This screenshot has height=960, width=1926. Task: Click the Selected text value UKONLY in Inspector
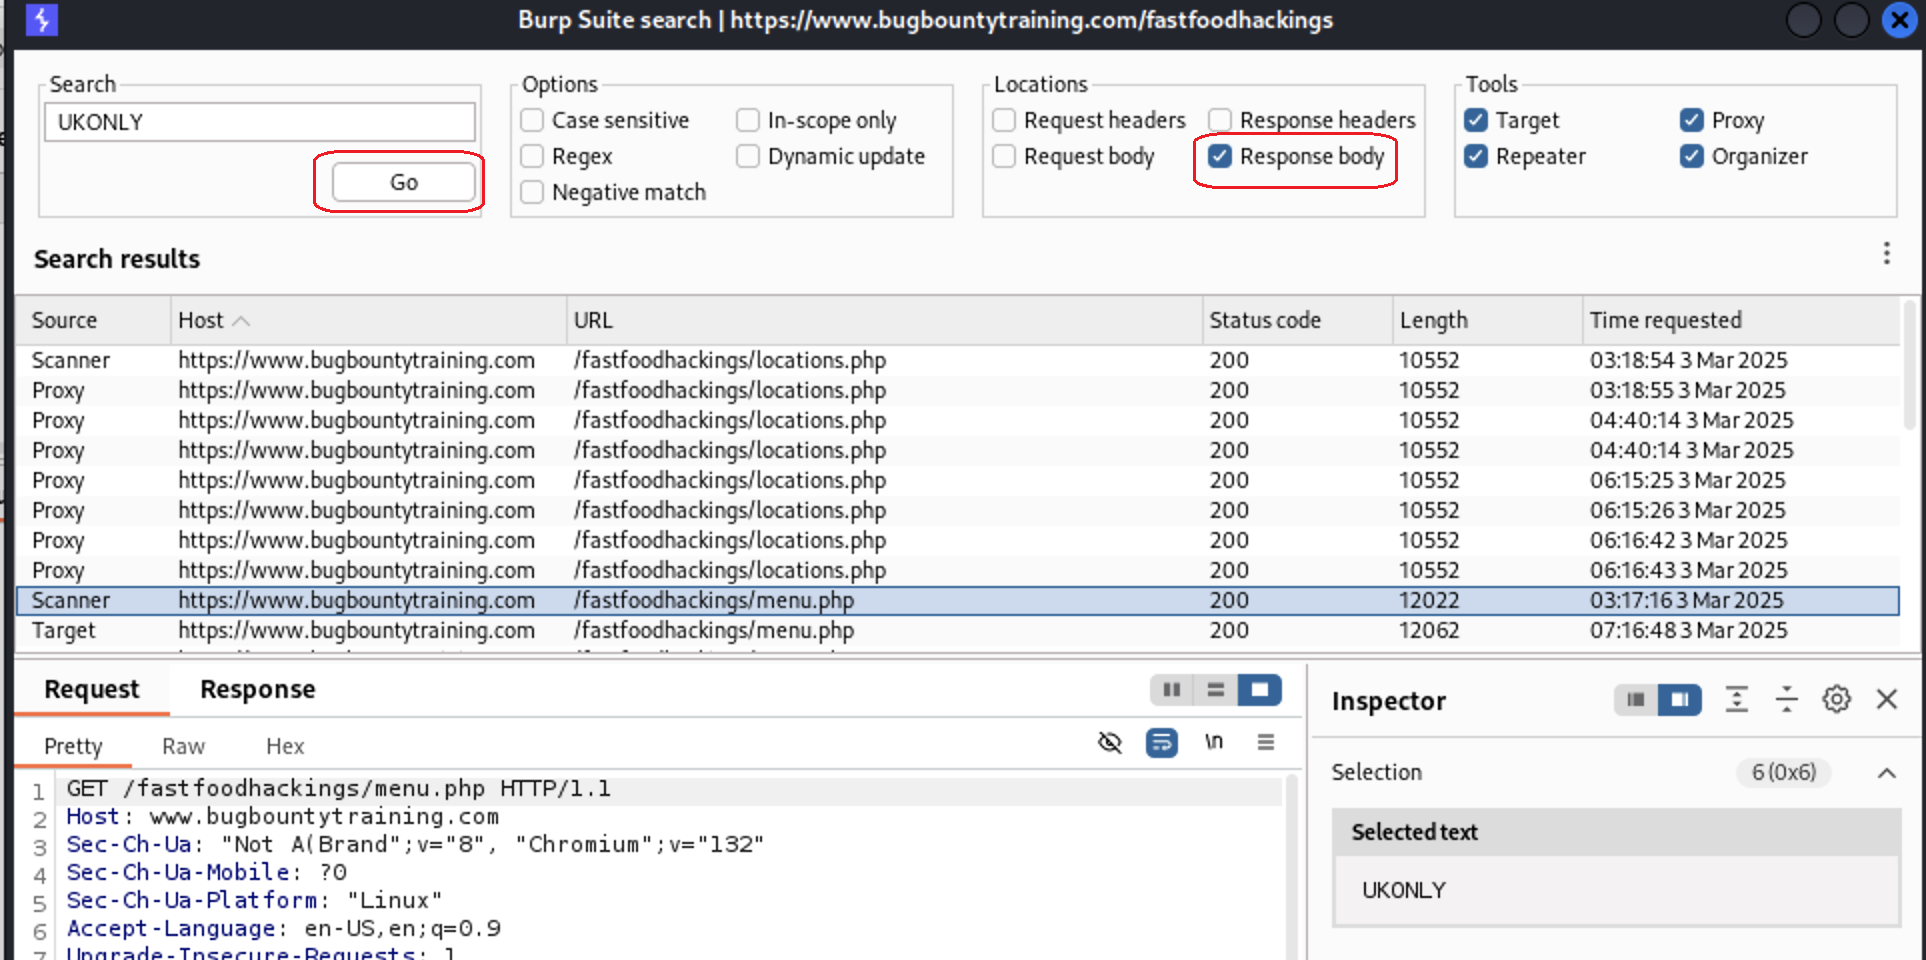coord(1404,890)
